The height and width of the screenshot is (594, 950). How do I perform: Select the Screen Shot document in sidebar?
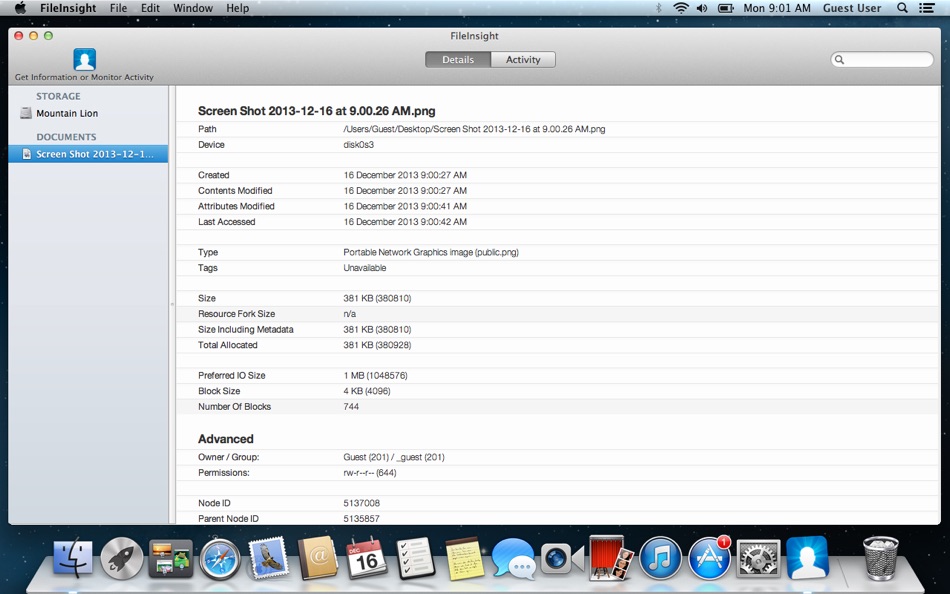(x=88, y=154)
